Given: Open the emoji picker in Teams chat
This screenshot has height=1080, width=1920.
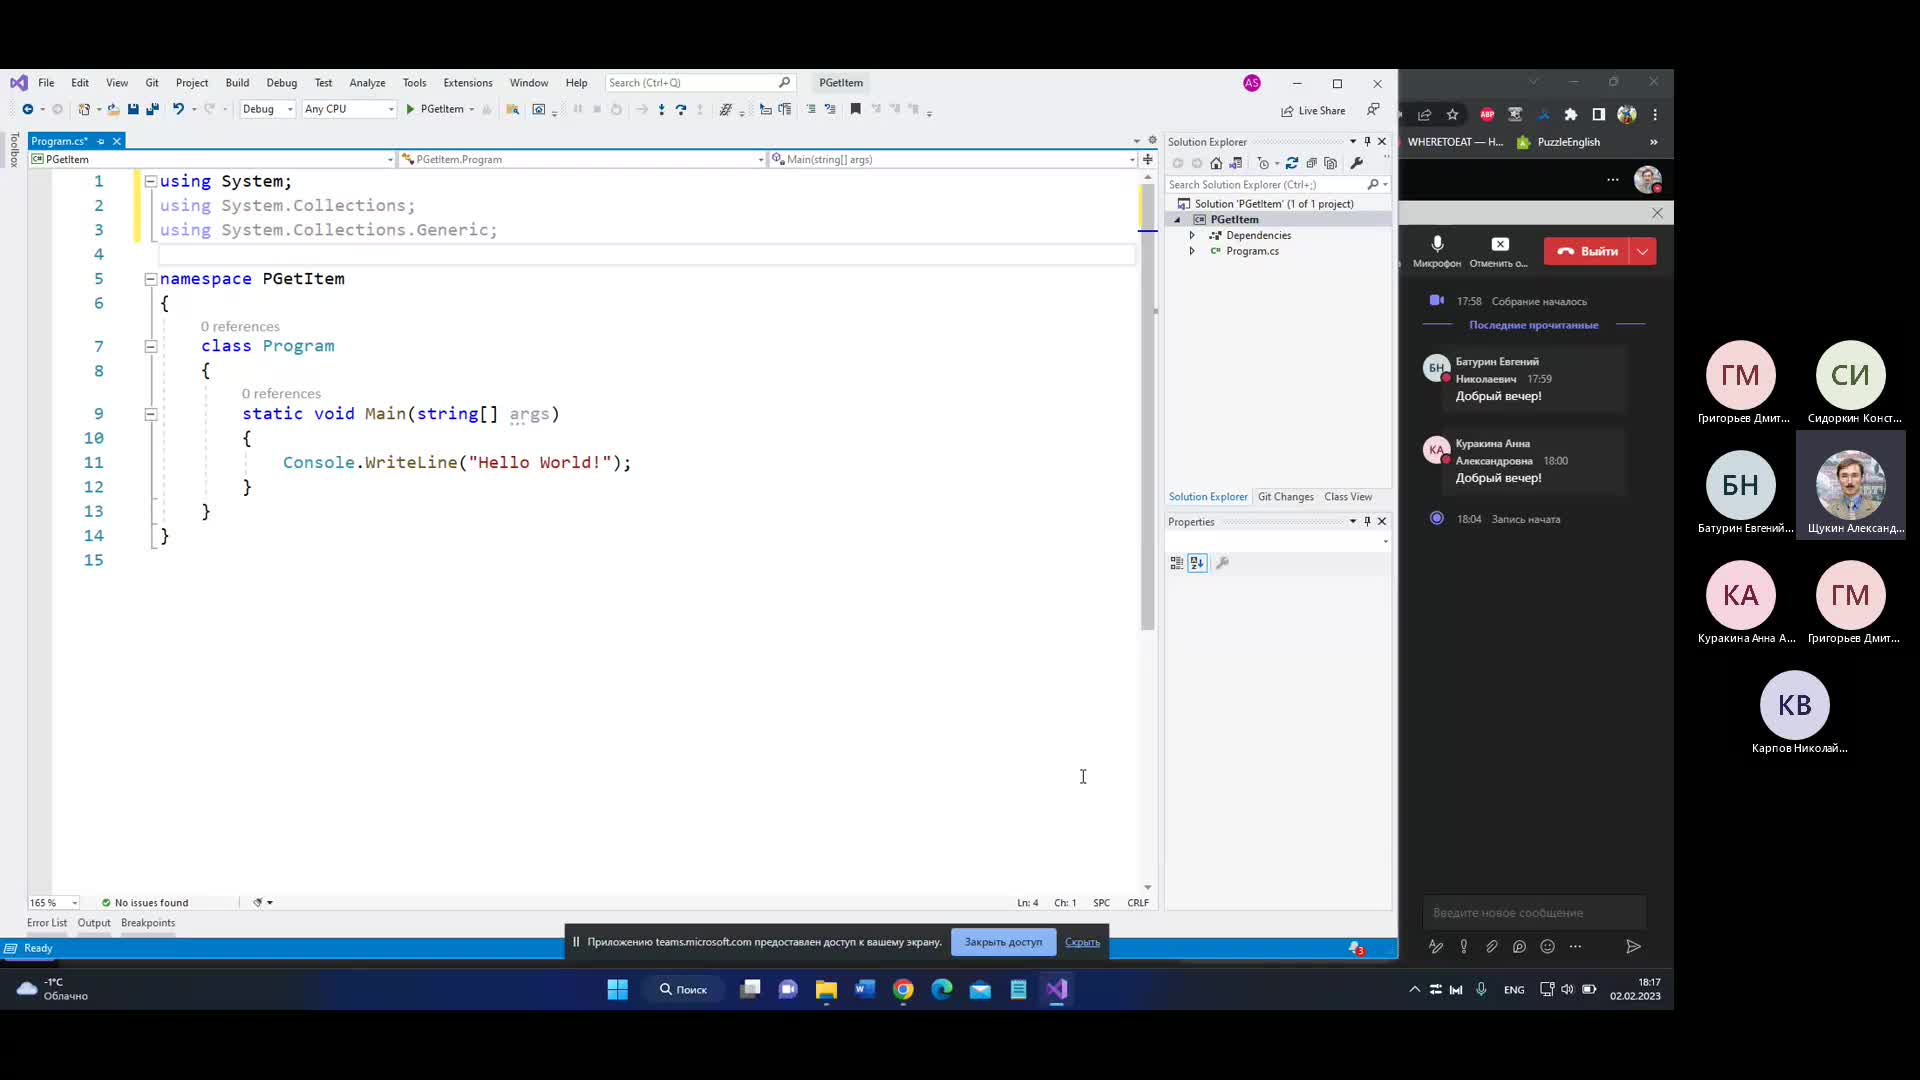Looking at the screenshot, I should [1548, 946].
